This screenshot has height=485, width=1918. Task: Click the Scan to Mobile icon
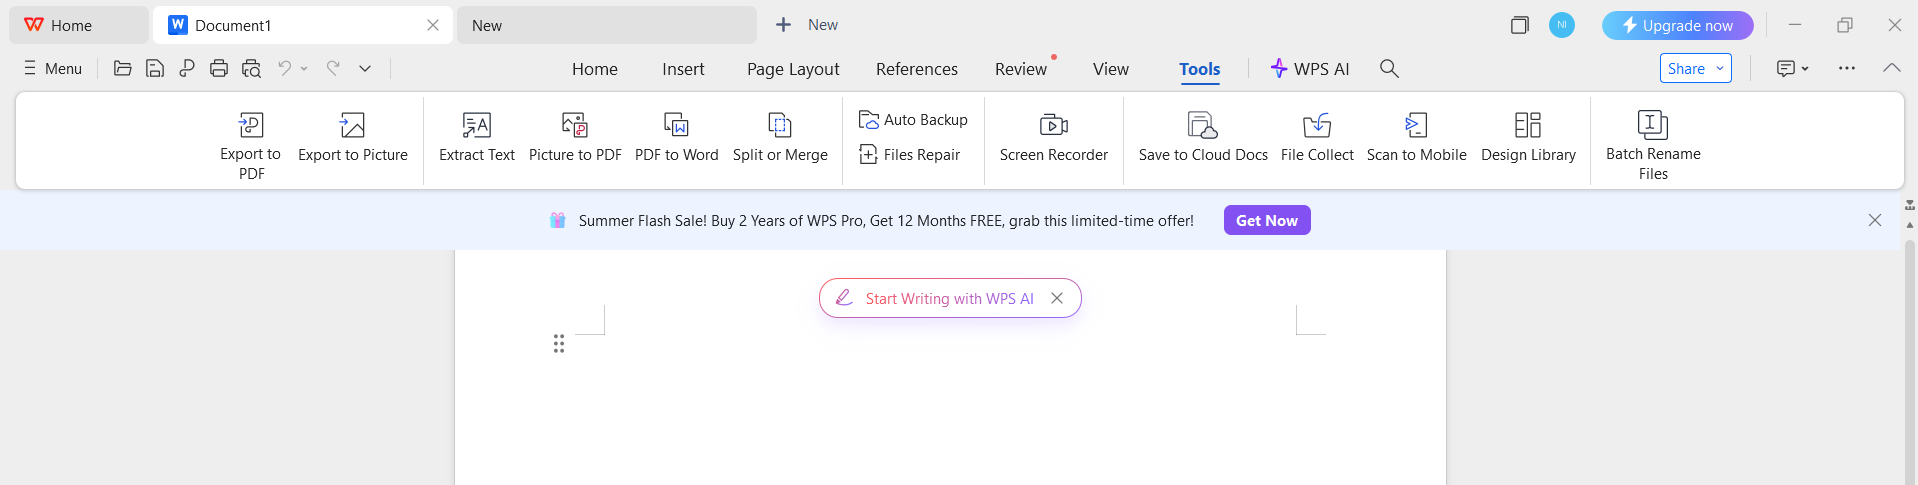[x=1416, y=126]
